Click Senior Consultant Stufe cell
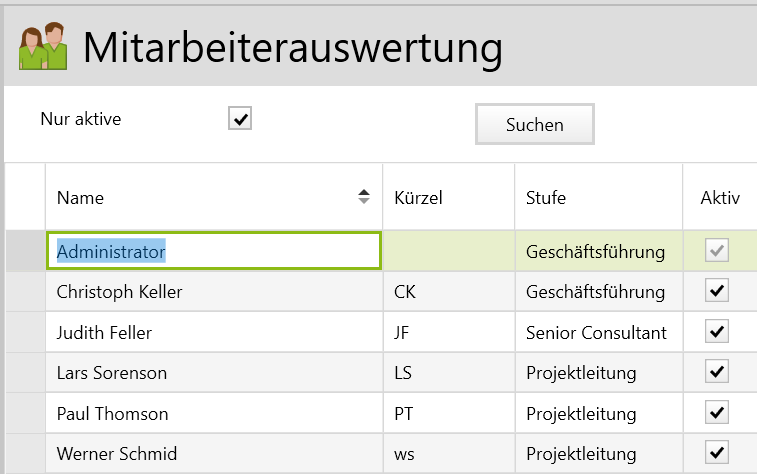 [x=598, y=332]
